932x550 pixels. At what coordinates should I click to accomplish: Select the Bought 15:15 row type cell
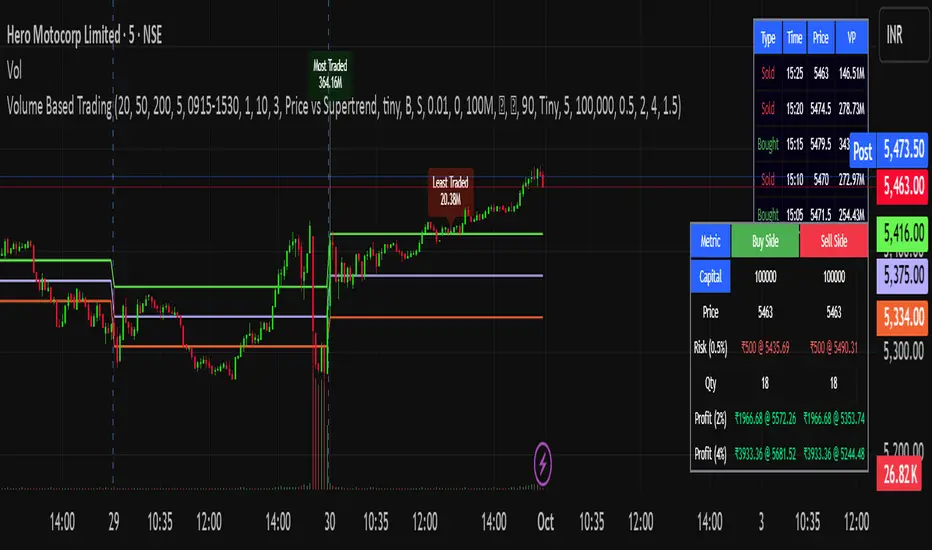tap(768, 144)
